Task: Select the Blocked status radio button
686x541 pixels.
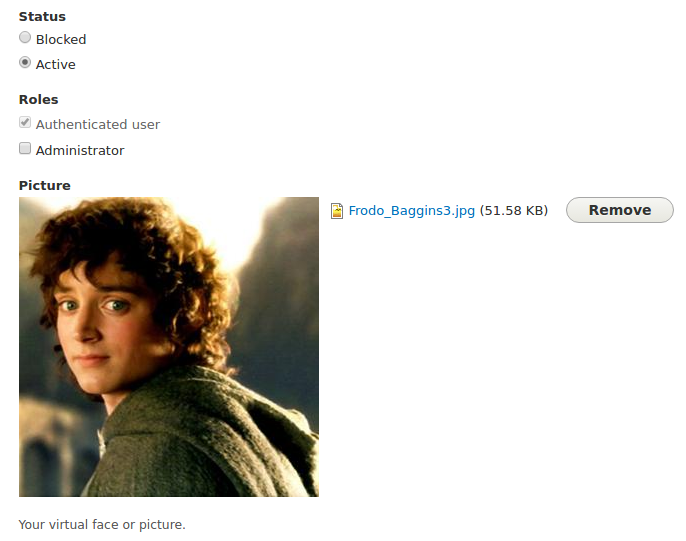Action: coord(25,38)
